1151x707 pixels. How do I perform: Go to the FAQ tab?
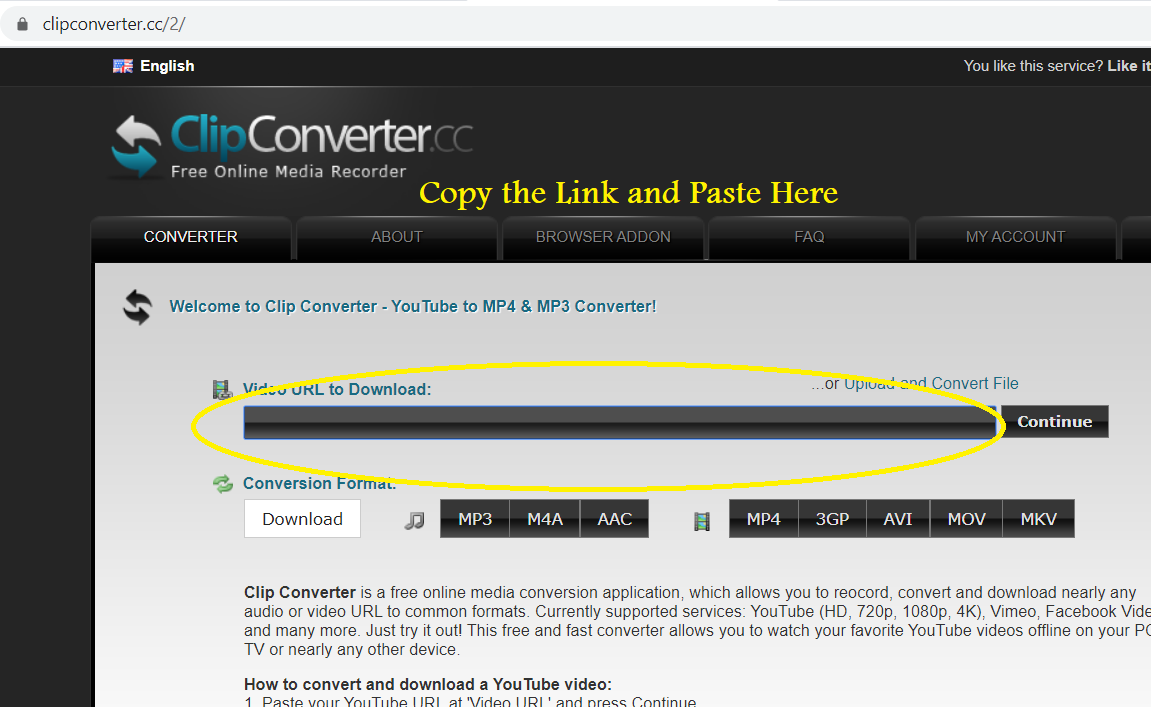pyautogui.click(x=809, y=237)
